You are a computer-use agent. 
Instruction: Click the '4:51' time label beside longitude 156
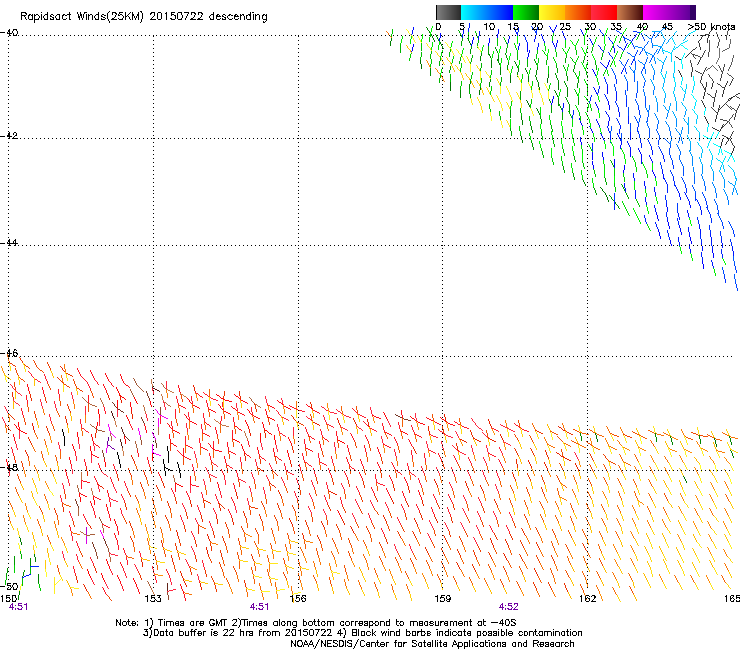[260, 607]
